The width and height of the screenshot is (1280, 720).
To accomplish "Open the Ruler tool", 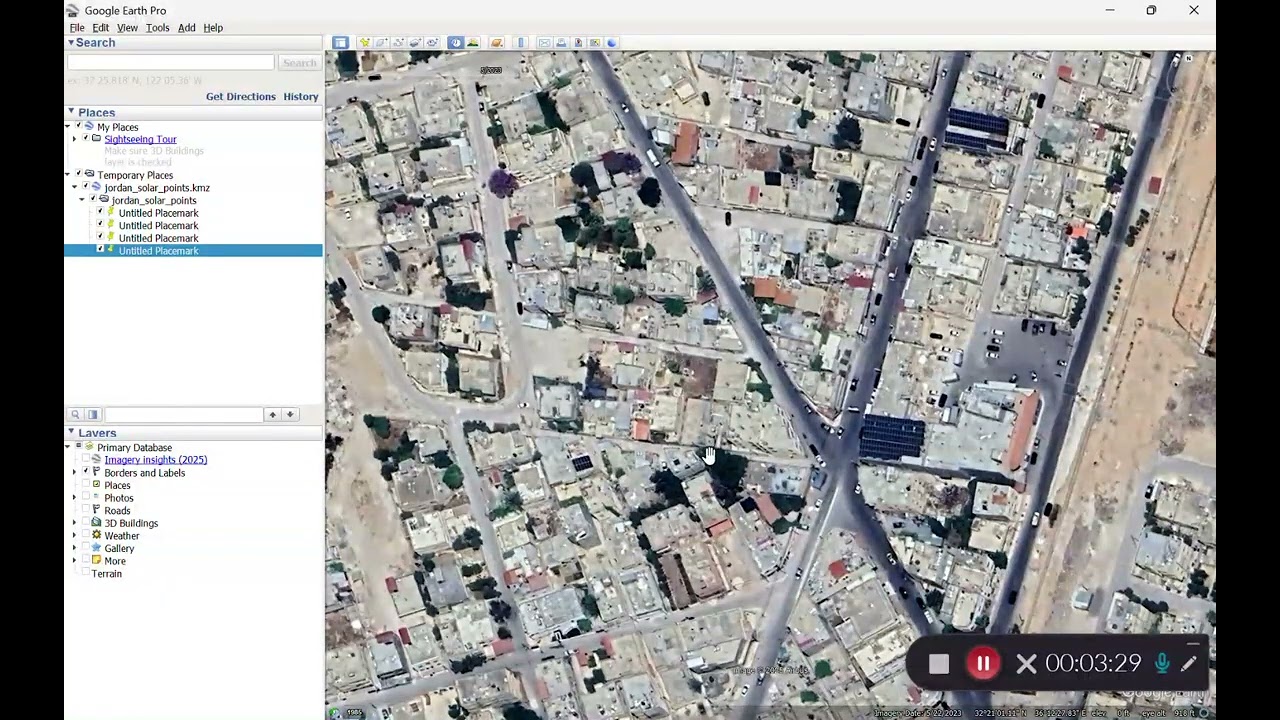I will pos(521,43).
